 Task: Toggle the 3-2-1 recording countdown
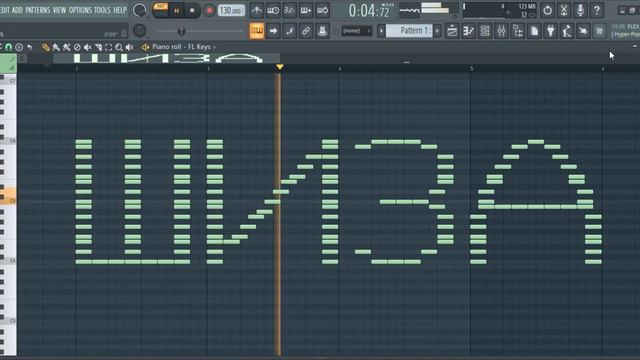pos(289,10)
